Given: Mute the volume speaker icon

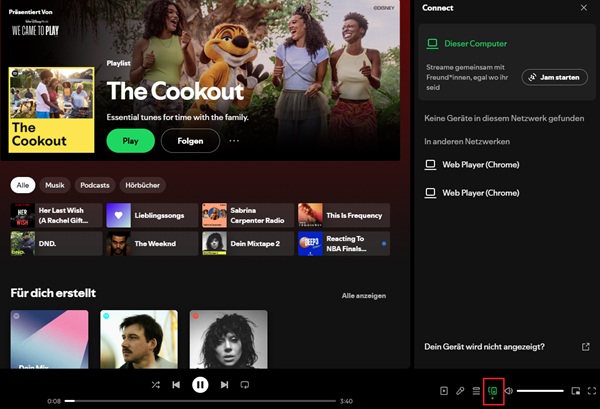Looking at the screenshot, I should pos(509,391).
